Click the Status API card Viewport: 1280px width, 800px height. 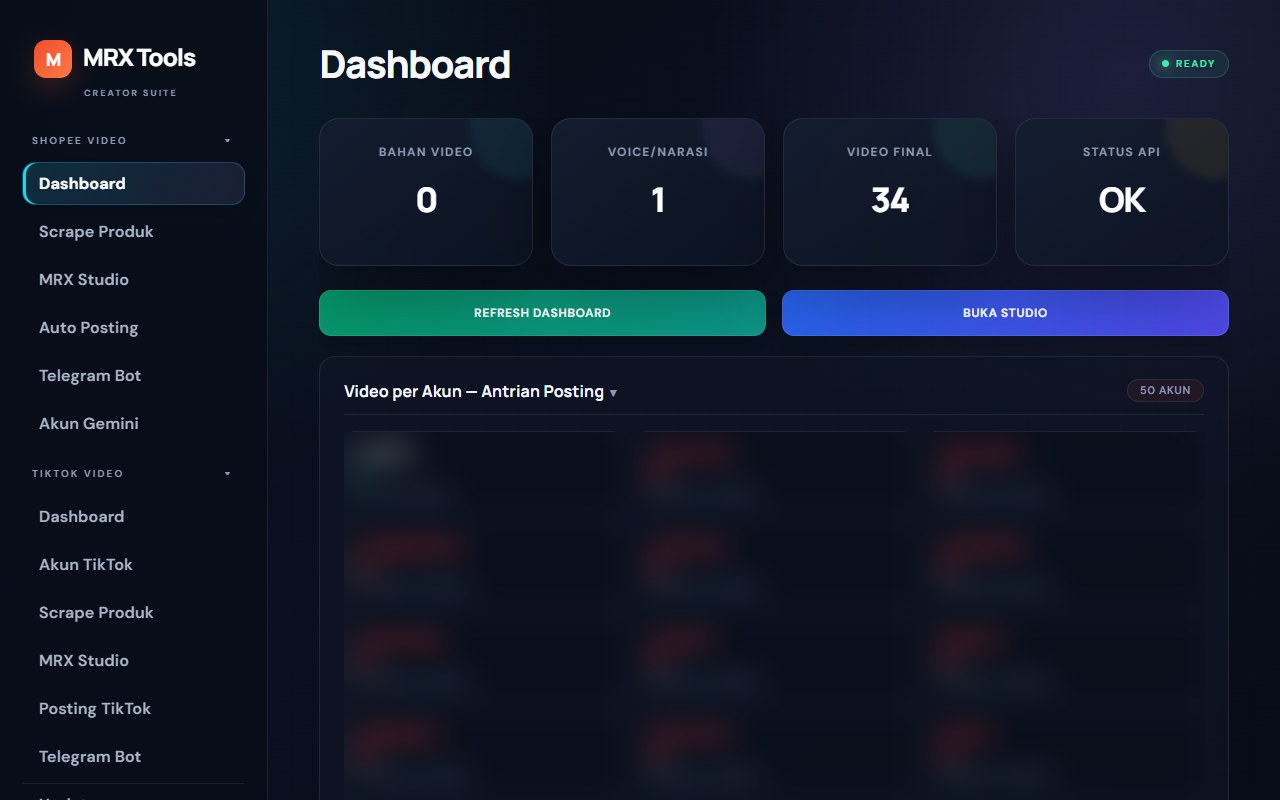coord(1122,192)
